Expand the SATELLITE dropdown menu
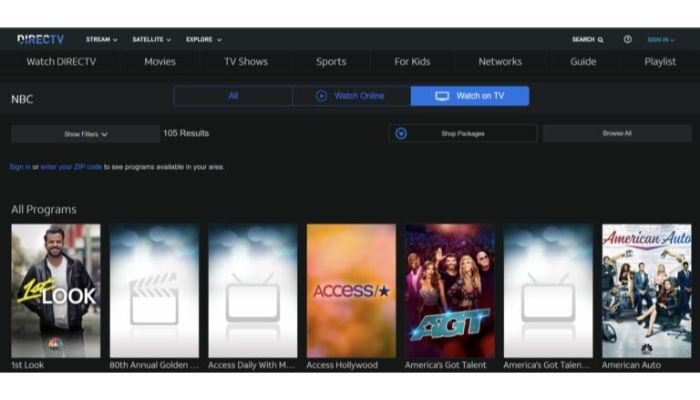Viewport: 700px width, 400px height. [x=152, y=39]
